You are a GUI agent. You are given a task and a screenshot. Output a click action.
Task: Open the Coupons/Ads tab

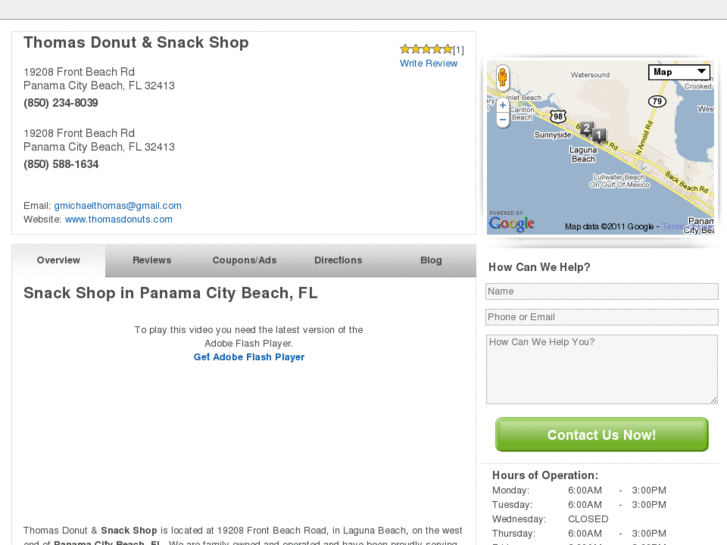click(x=244, y=260)
